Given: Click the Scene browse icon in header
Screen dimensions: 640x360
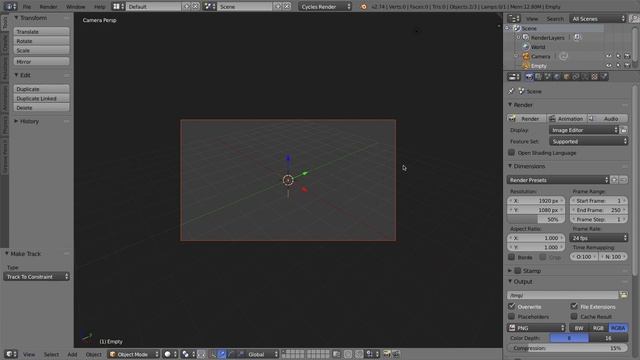Looking at the screenshot, I should point(209,7).
